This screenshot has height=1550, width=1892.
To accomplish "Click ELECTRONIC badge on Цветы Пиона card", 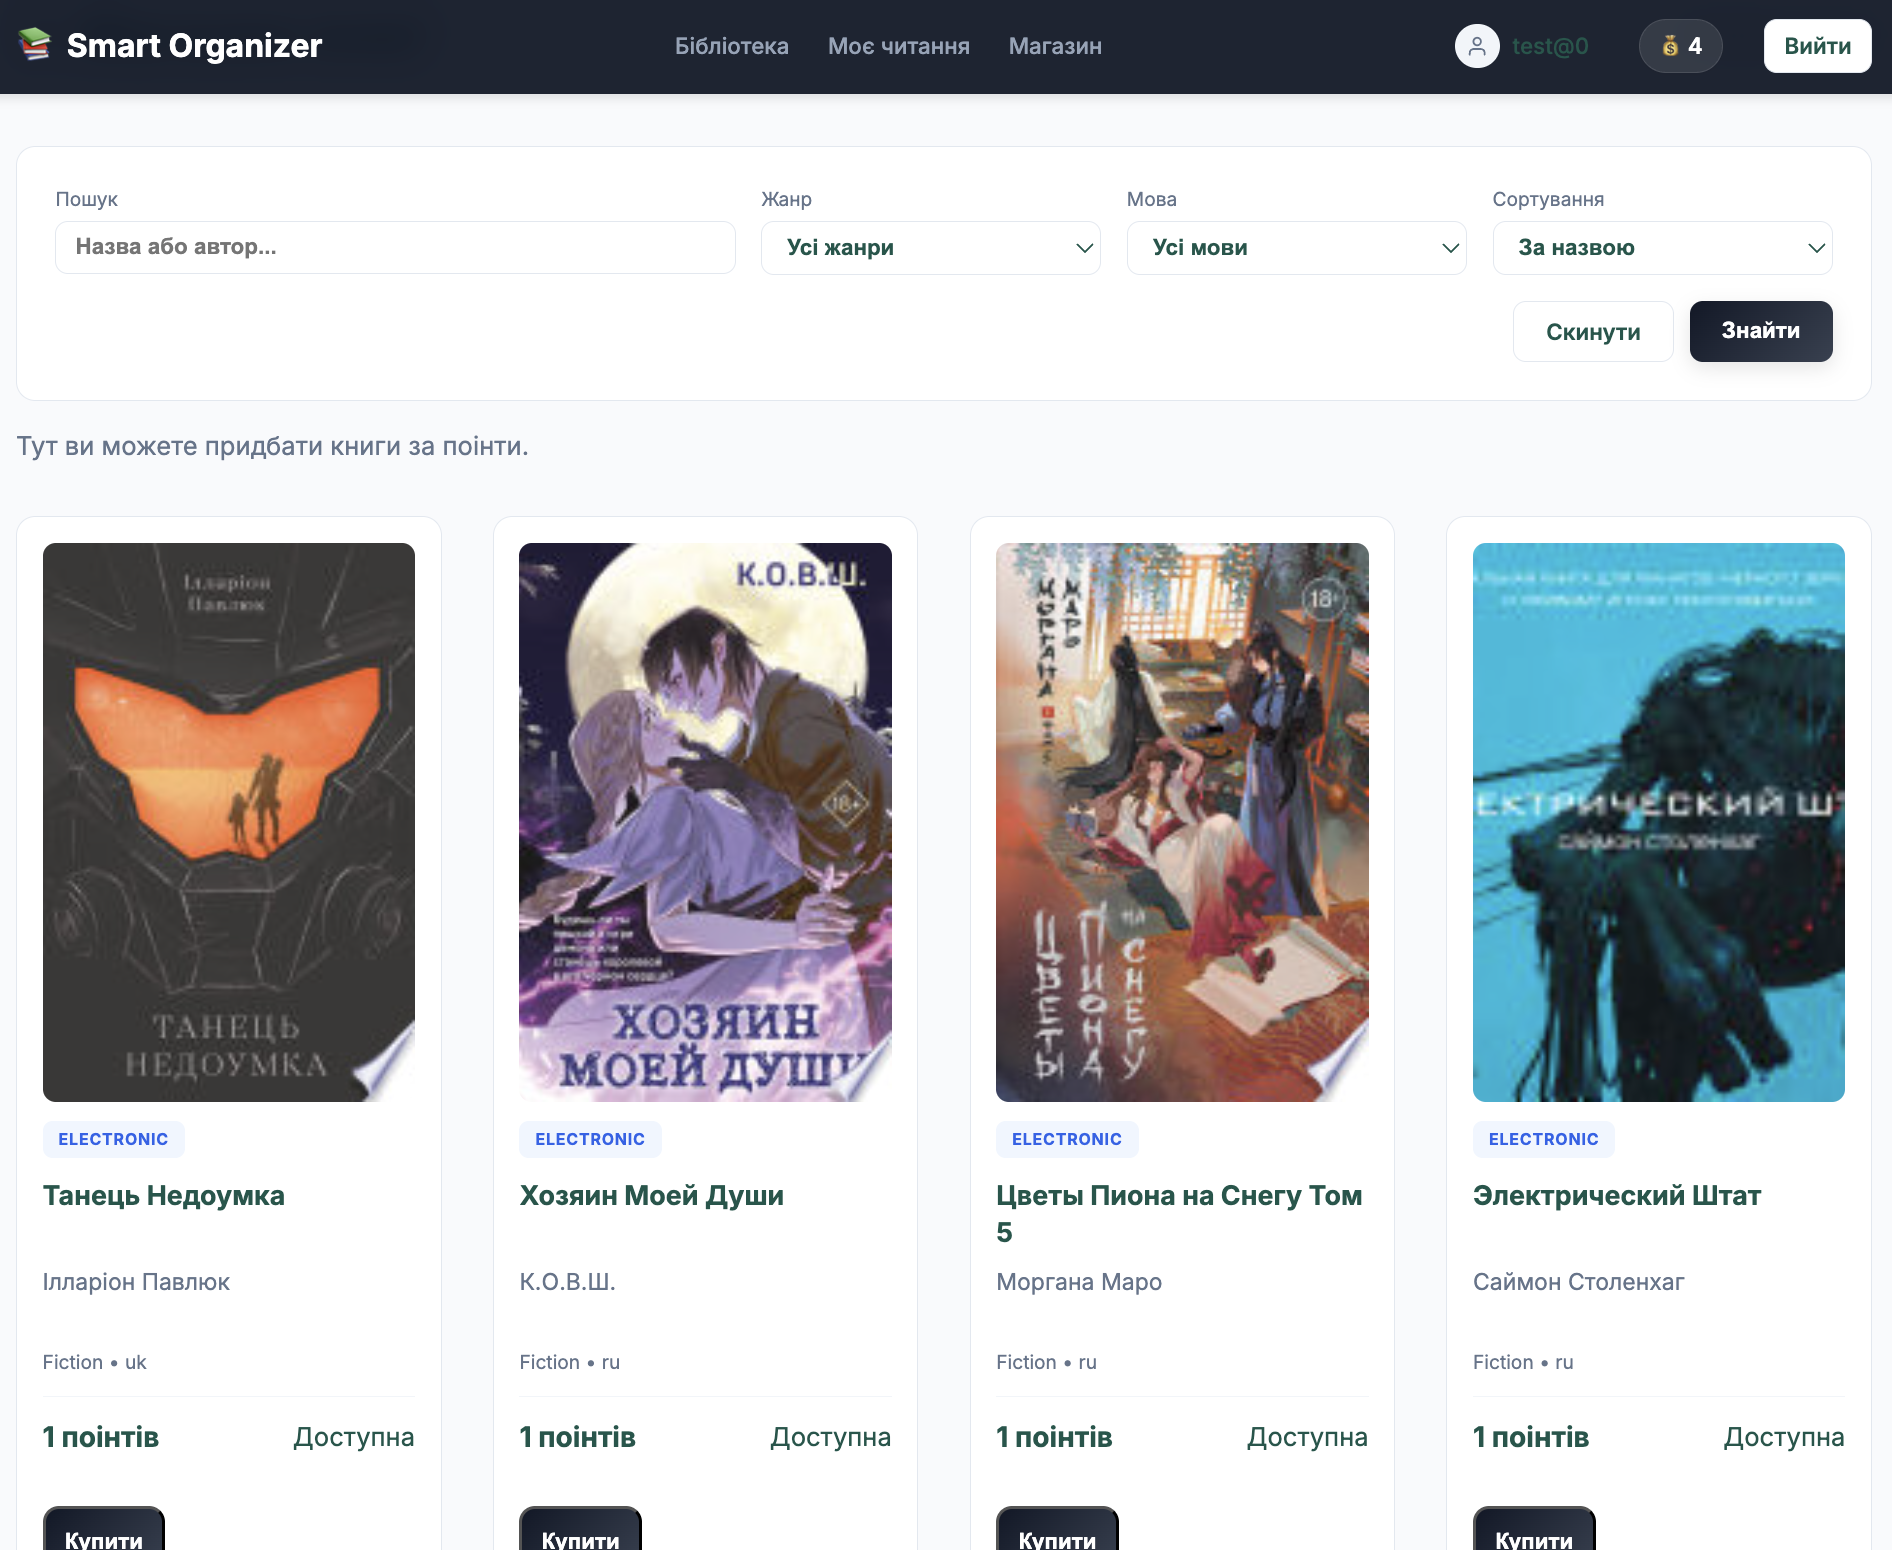I will (x=1067, y=1139).
